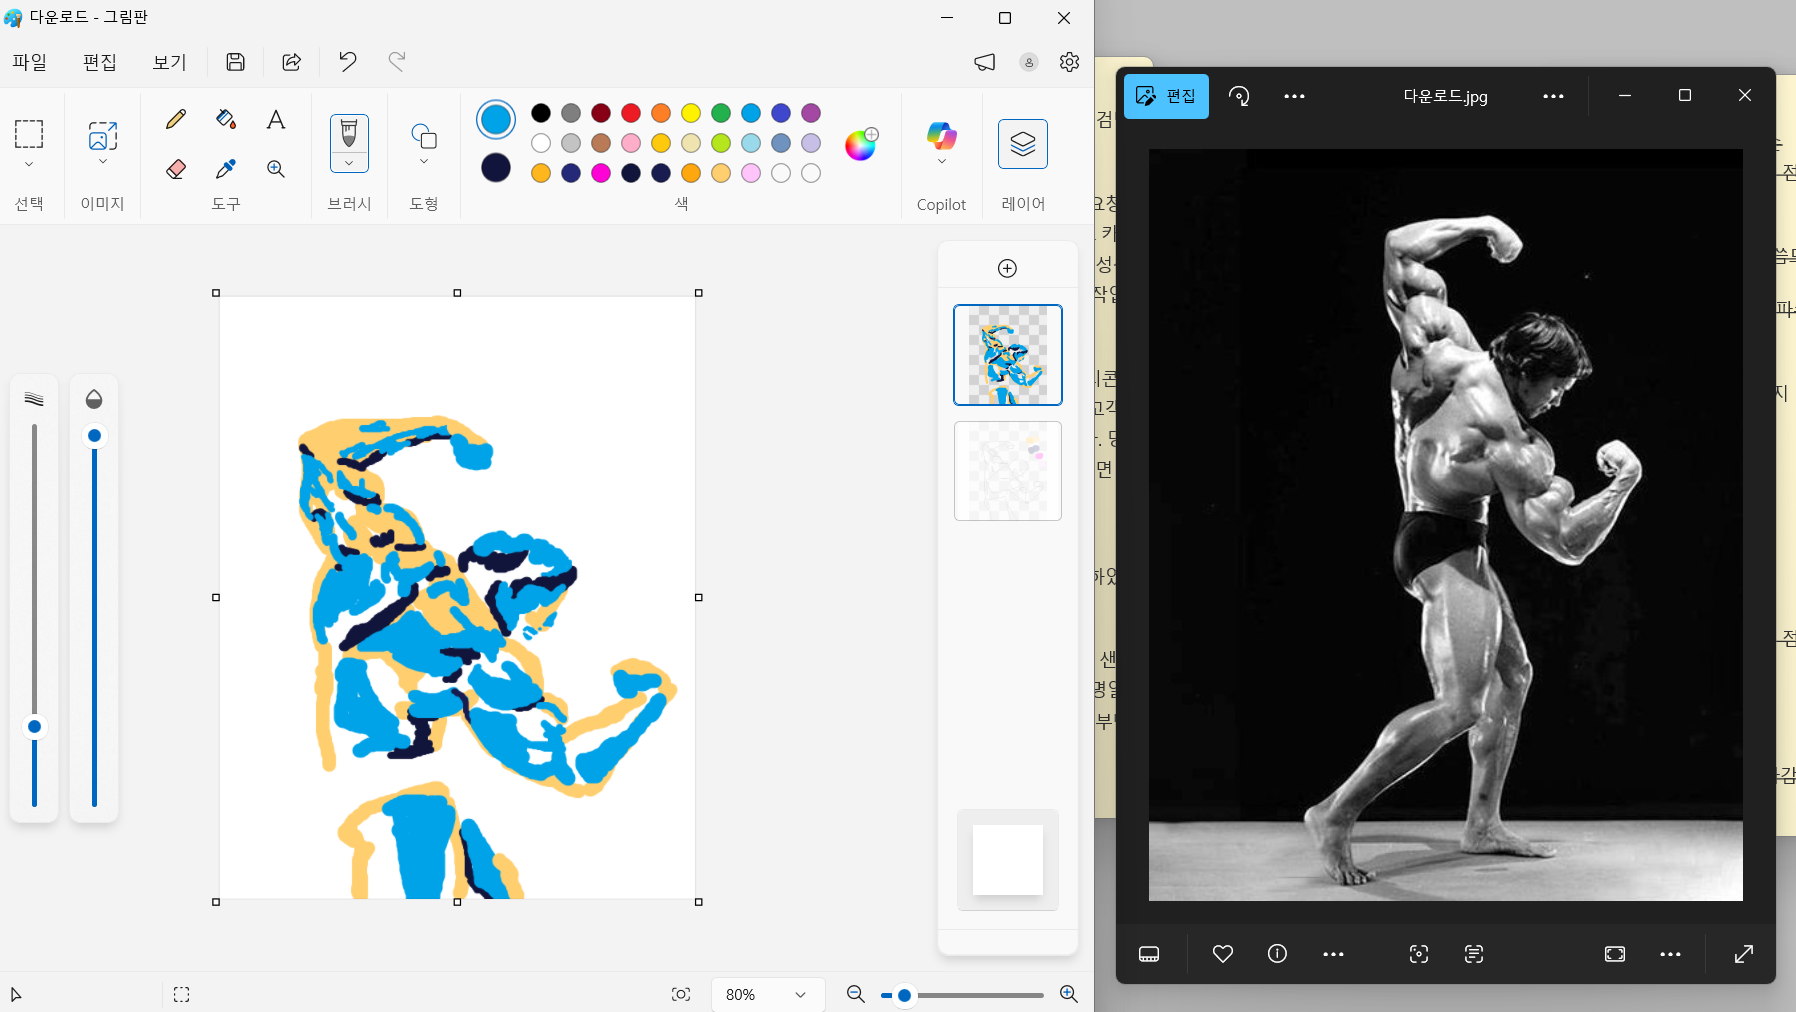Click the Save icon
The image size is (1796, 1012).
pyautogui.click(x=236, y=62)
